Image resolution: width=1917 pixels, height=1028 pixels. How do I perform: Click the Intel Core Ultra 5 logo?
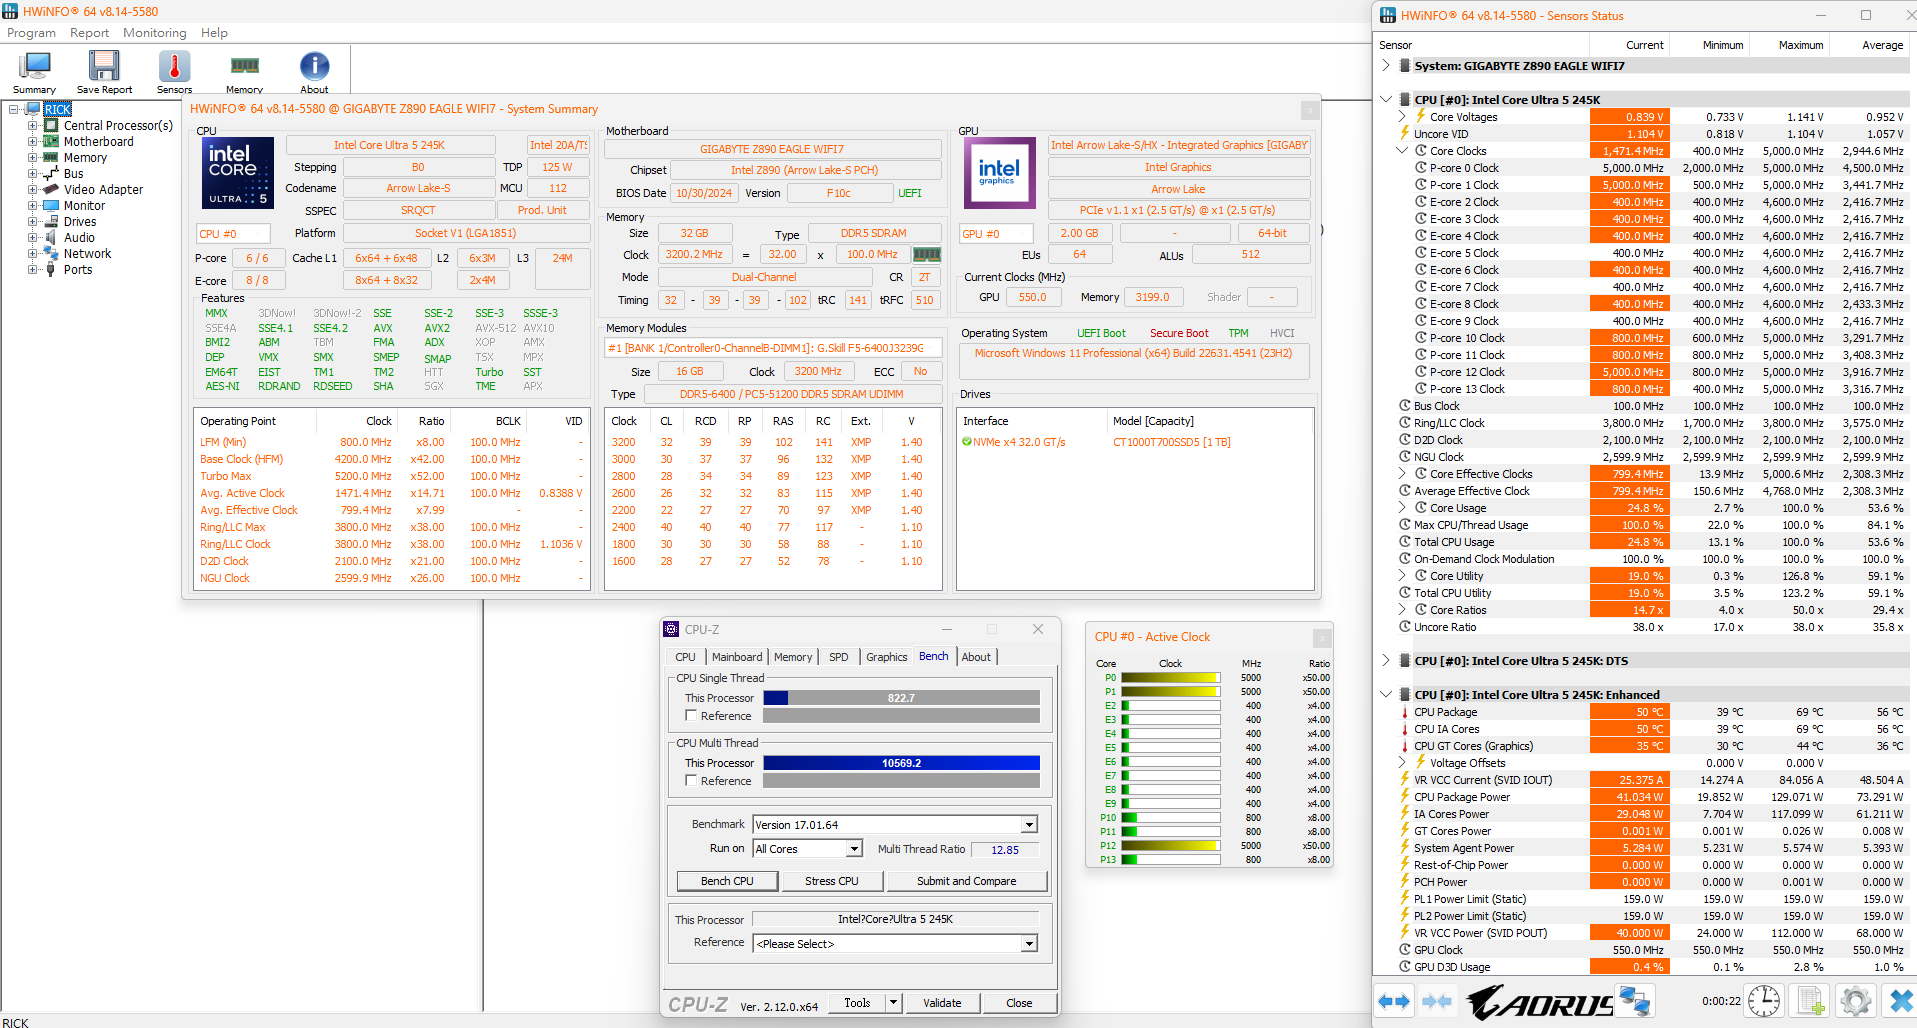click(238, 173)
